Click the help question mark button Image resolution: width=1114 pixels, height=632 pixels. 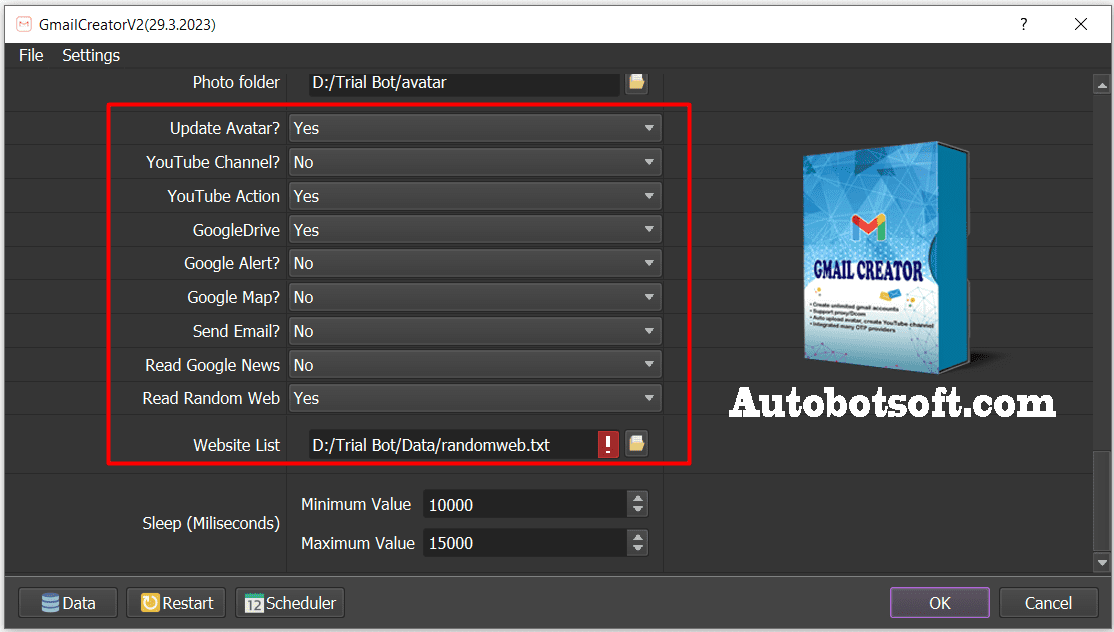[1024, 25]
